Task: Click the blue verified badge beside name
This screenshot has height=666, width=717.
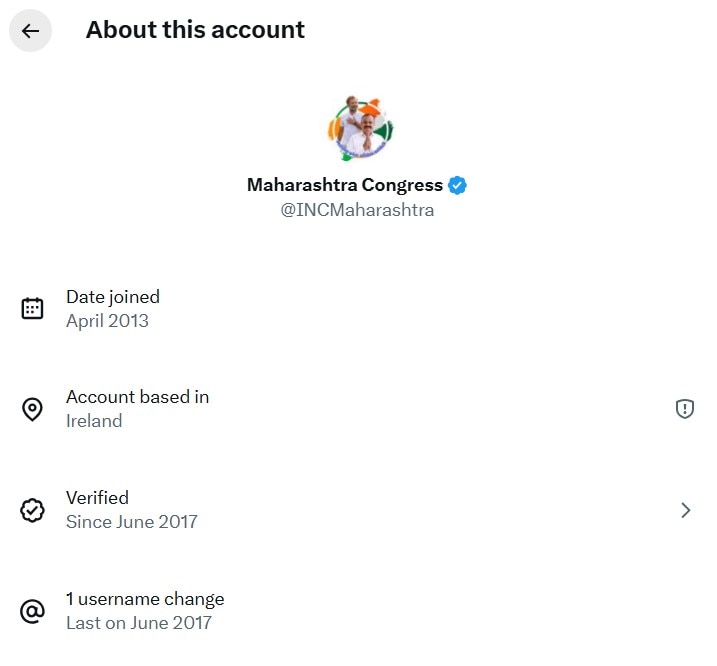Action: pos(458,185)
